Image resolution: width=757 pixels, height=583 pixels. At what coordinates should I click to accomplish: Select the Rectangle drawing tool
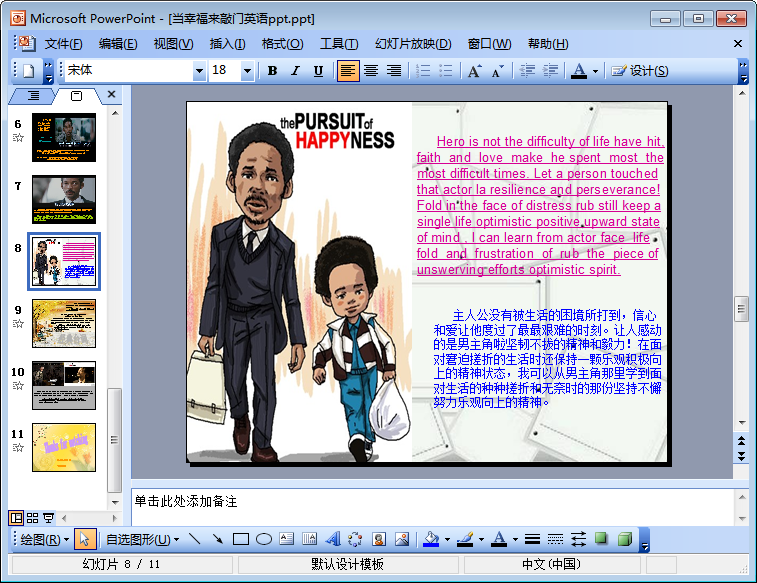[240, 539]
